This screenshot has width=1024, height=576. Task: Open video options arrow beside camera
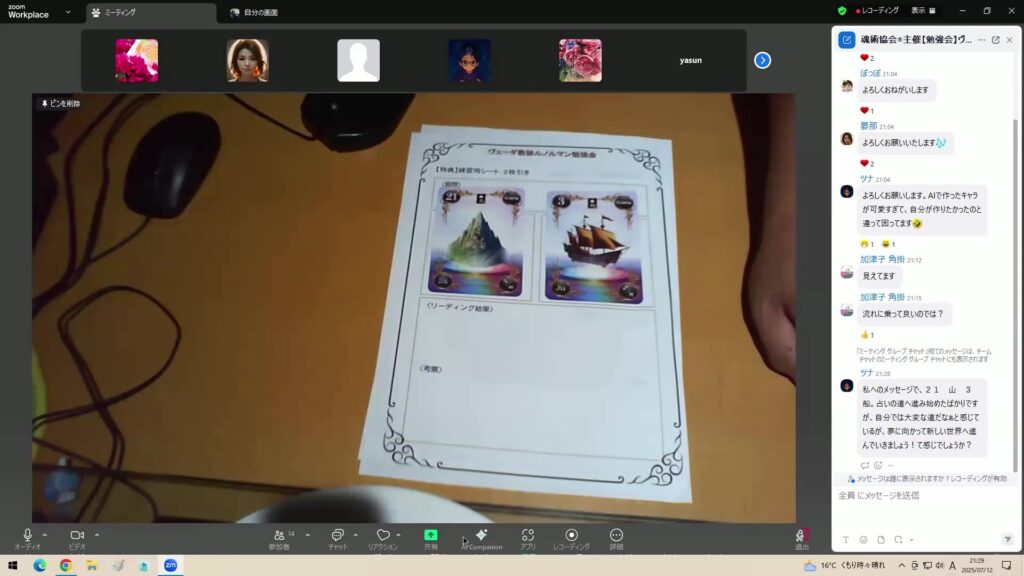pos(97,535)
